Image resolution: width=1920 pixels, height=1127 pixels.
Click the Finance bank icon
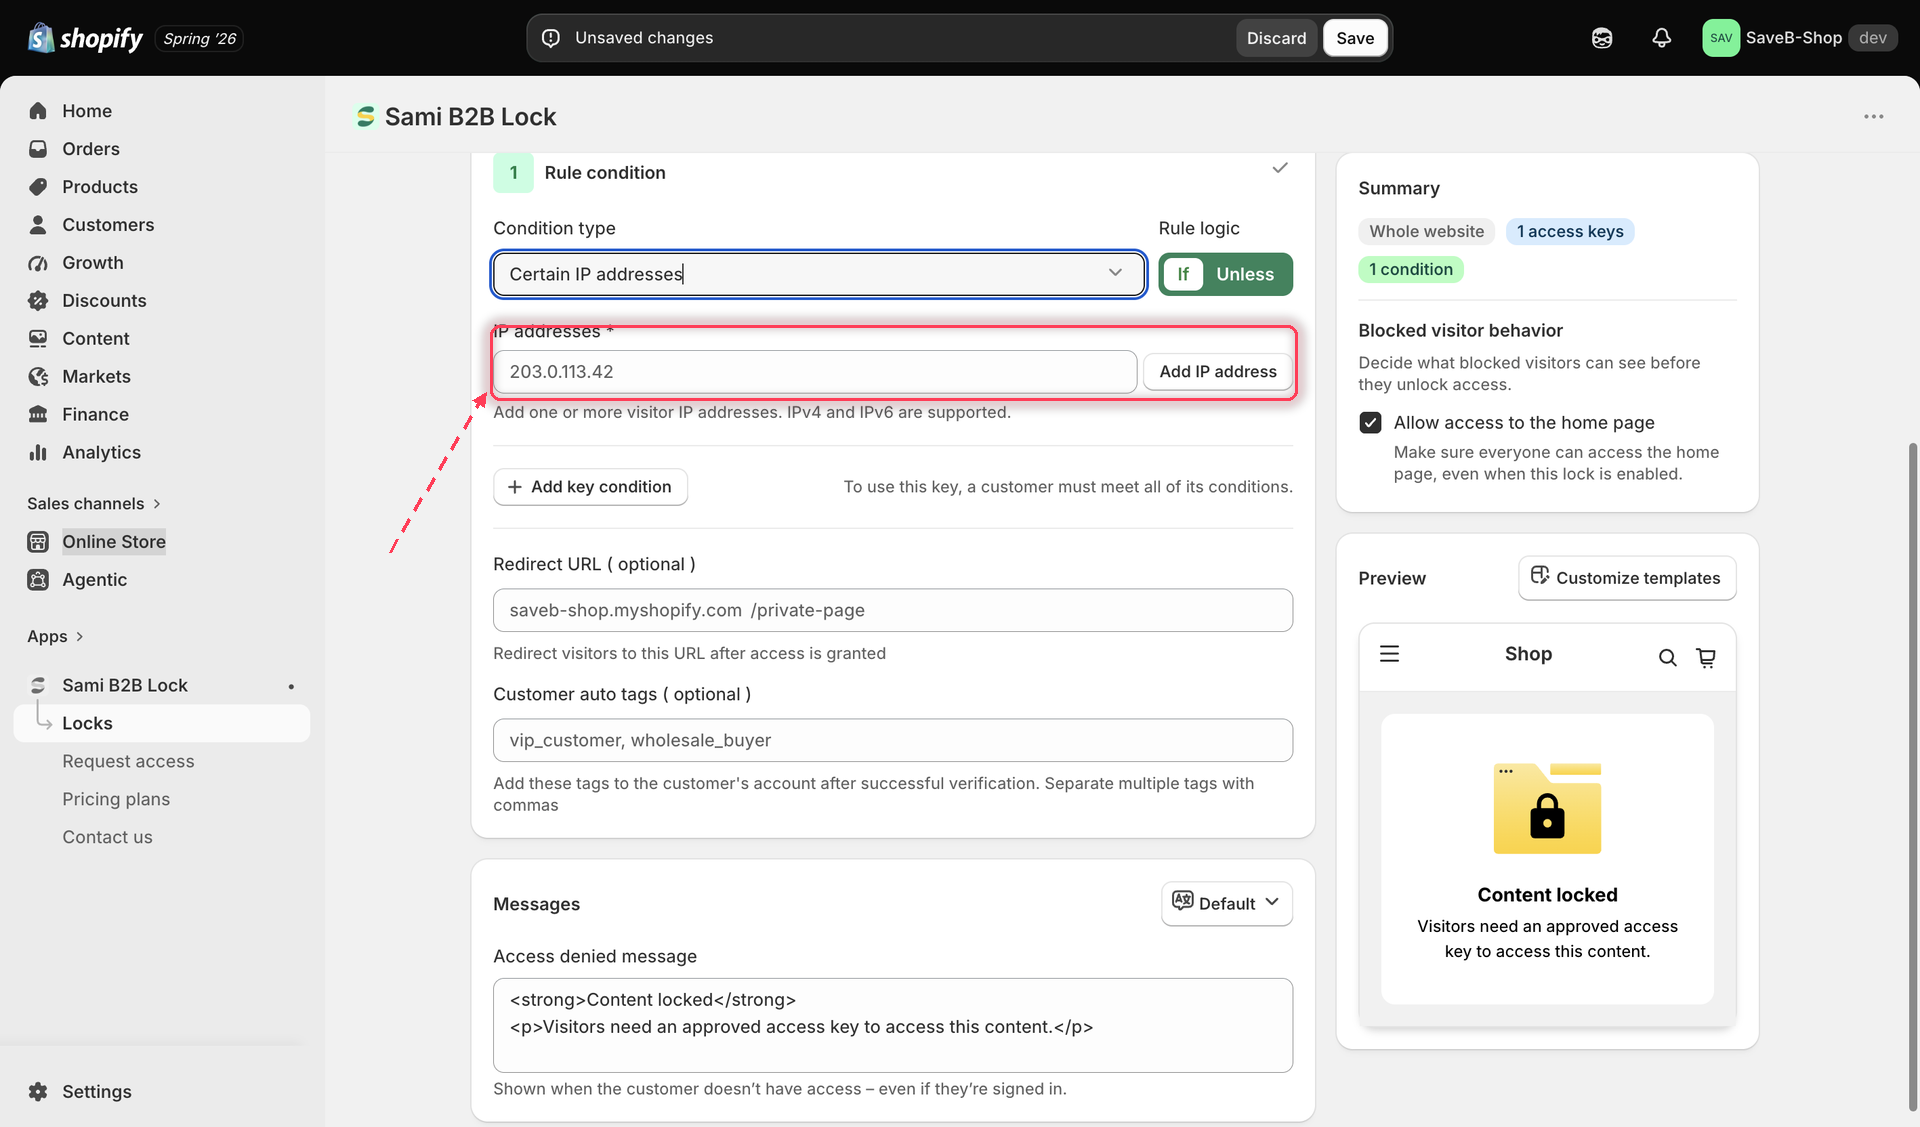point(38,415)
